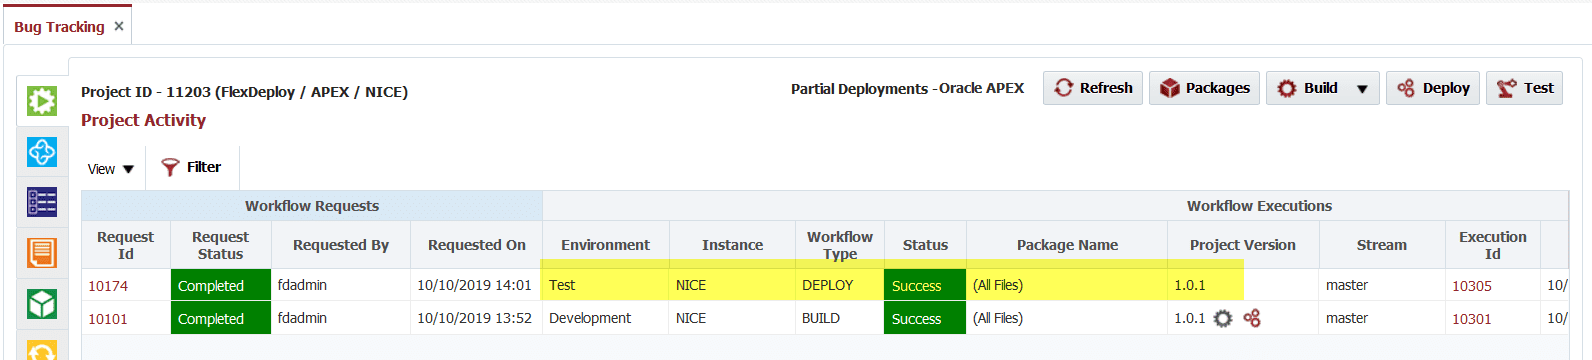Screen dimensions: 1592x360
Task: Click the gear build icon in row 10101
Action: click(1223, 318)
